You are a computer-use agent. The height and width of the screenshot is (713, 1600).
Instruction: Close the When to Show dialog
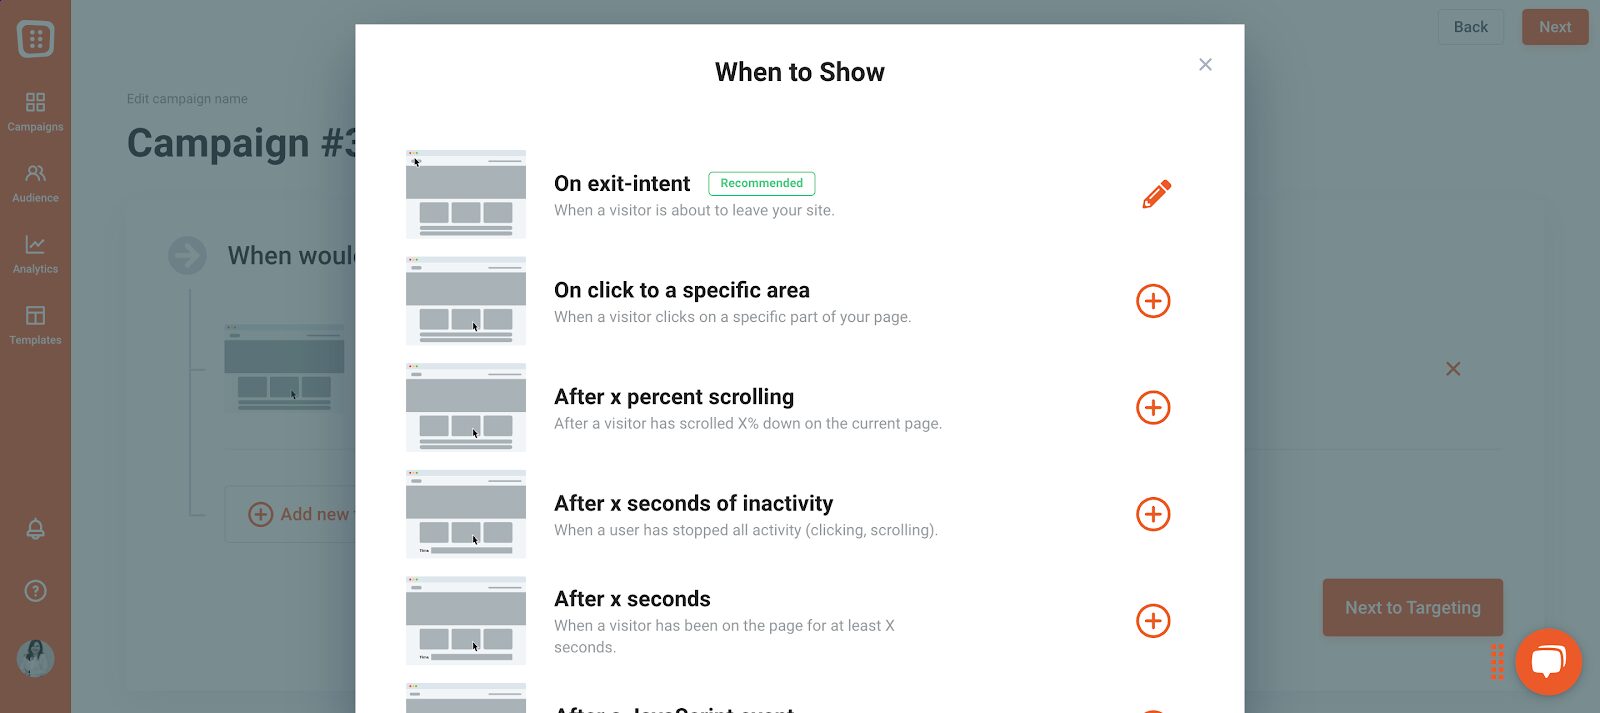(1205, 64)
